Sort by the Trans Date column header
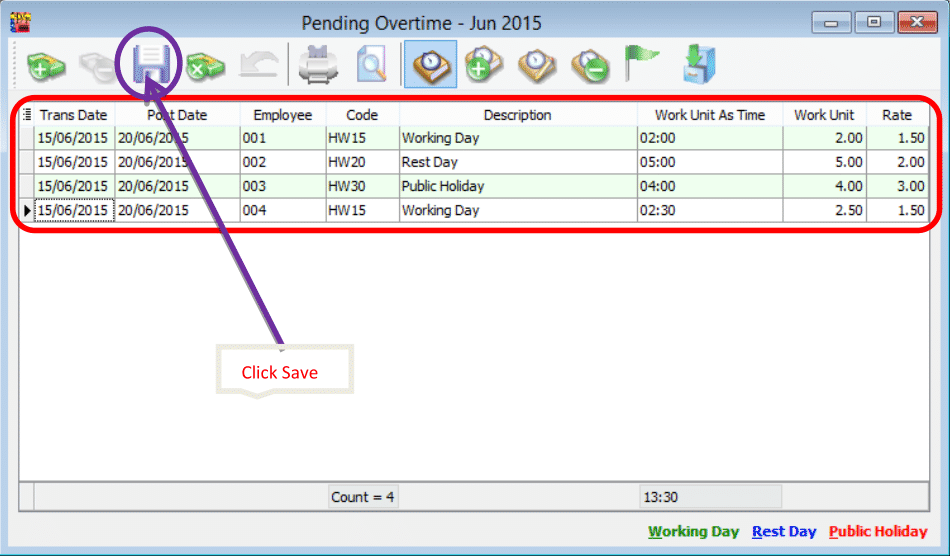 (73, 115)
